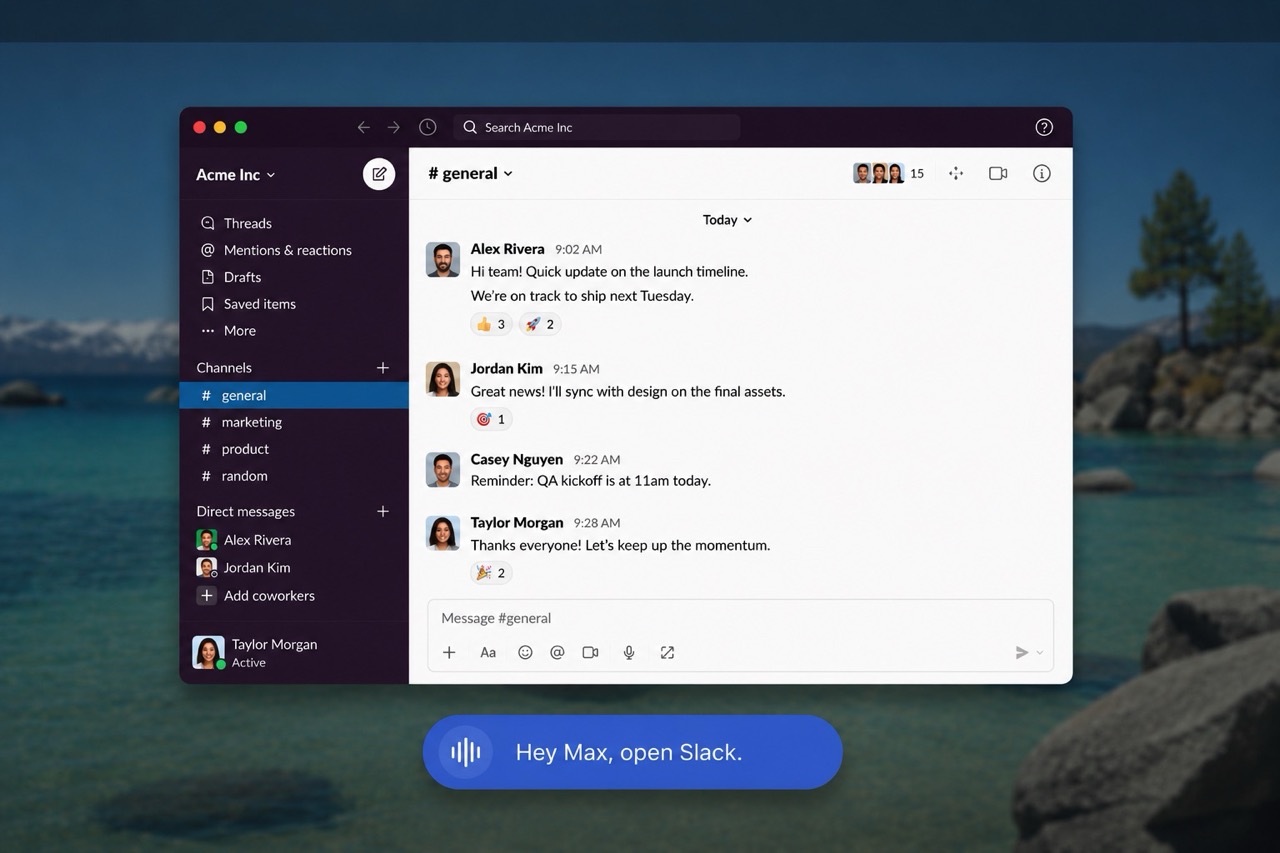Open the emoji picker in the composer
The height and width of the screenshot is (853, 1280).
525,652
